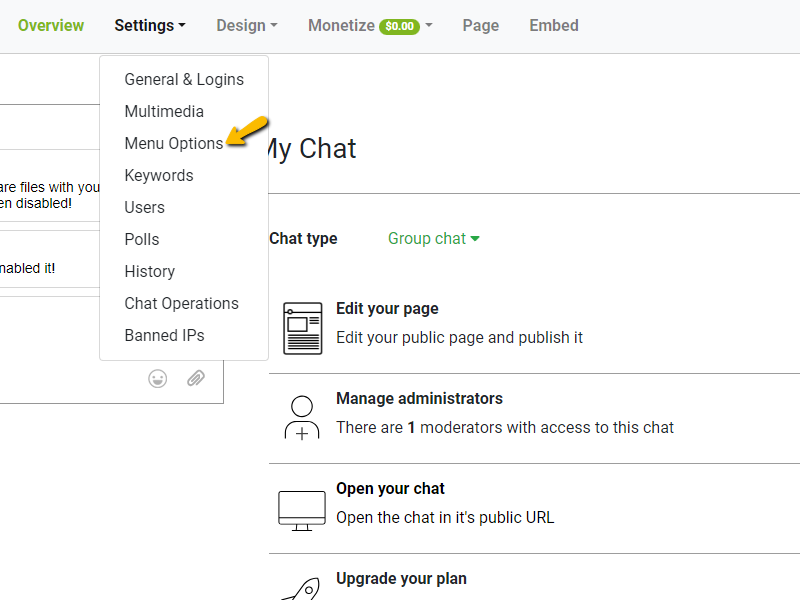Expand the Design dropdown menu
800x600 pixels.
(246, 25)
